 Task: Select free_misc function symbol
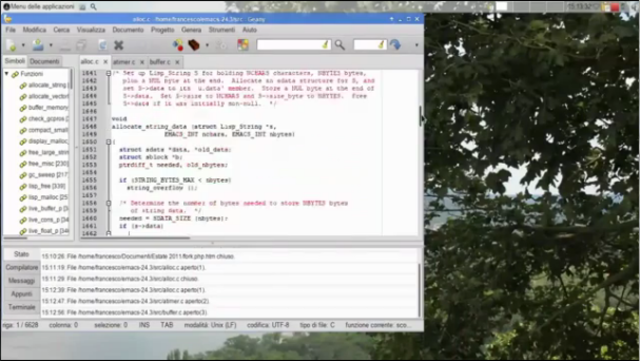48,164
